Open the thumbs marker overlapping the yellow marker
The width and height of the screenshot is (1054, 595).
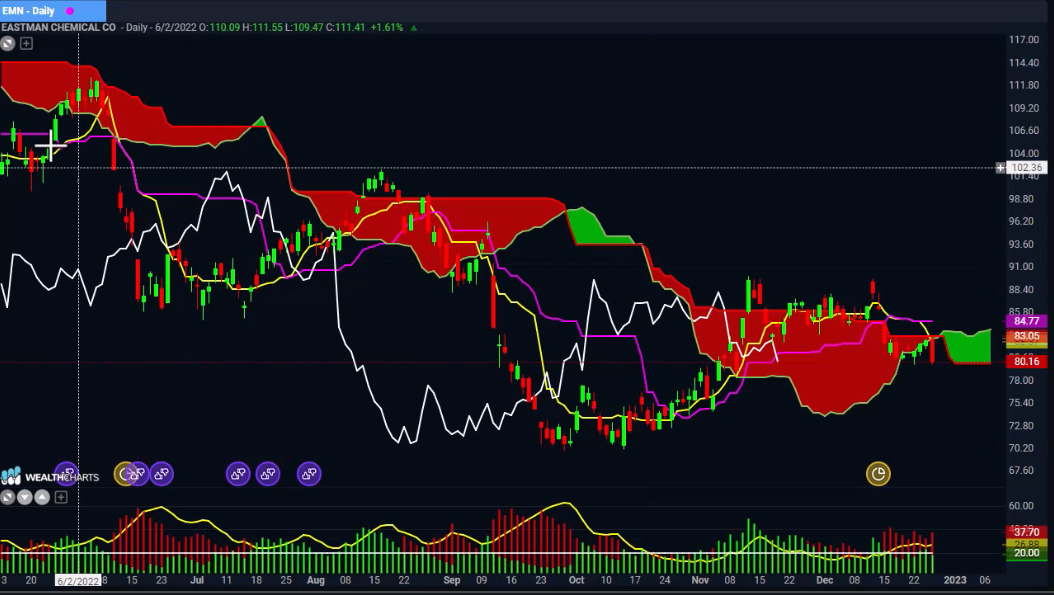pyautogui.click(x=138, y=474)
